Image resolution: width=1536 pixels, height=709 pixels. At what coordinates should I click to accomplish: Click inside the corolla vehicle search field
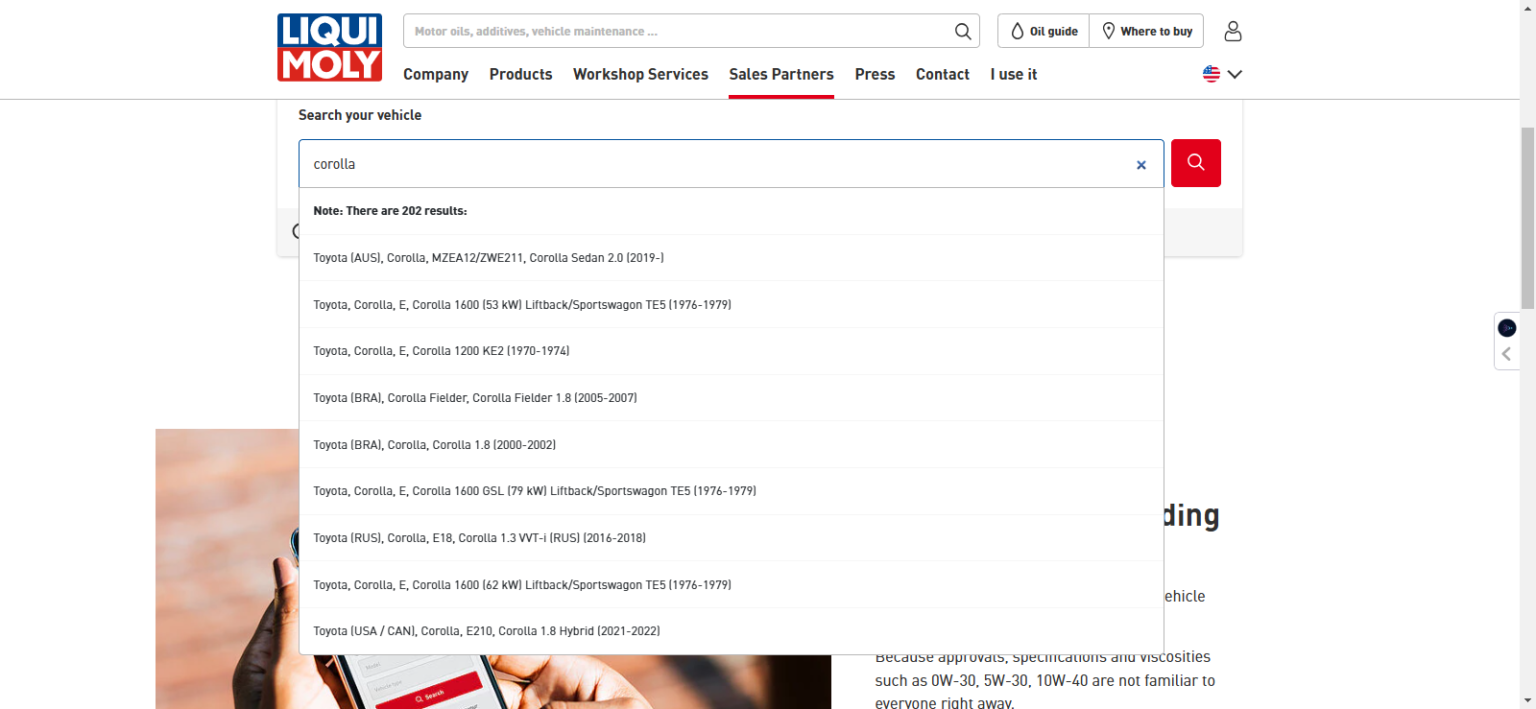(700, 164)
